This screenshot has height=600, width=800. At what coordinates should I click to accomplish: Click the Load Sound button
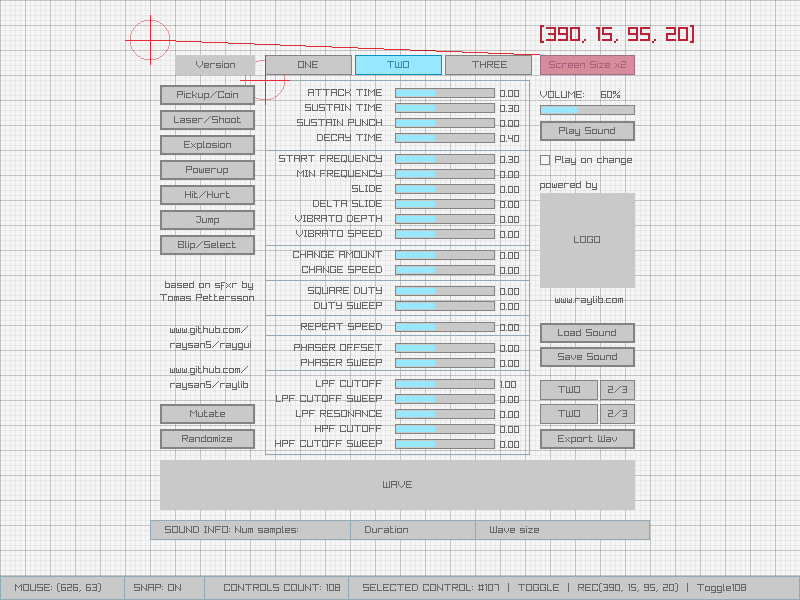tap(587, 333)
